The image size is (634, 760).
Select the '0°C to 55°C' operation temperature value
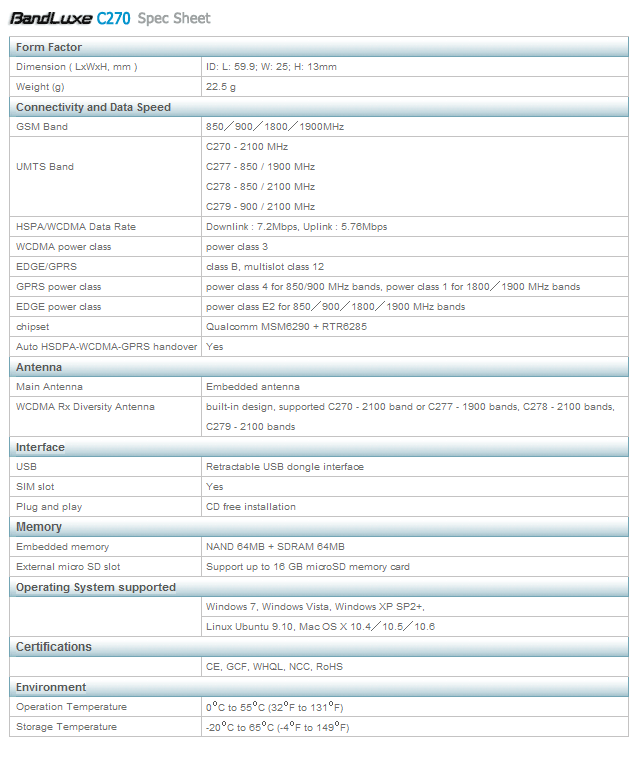[x=274, y=707]
